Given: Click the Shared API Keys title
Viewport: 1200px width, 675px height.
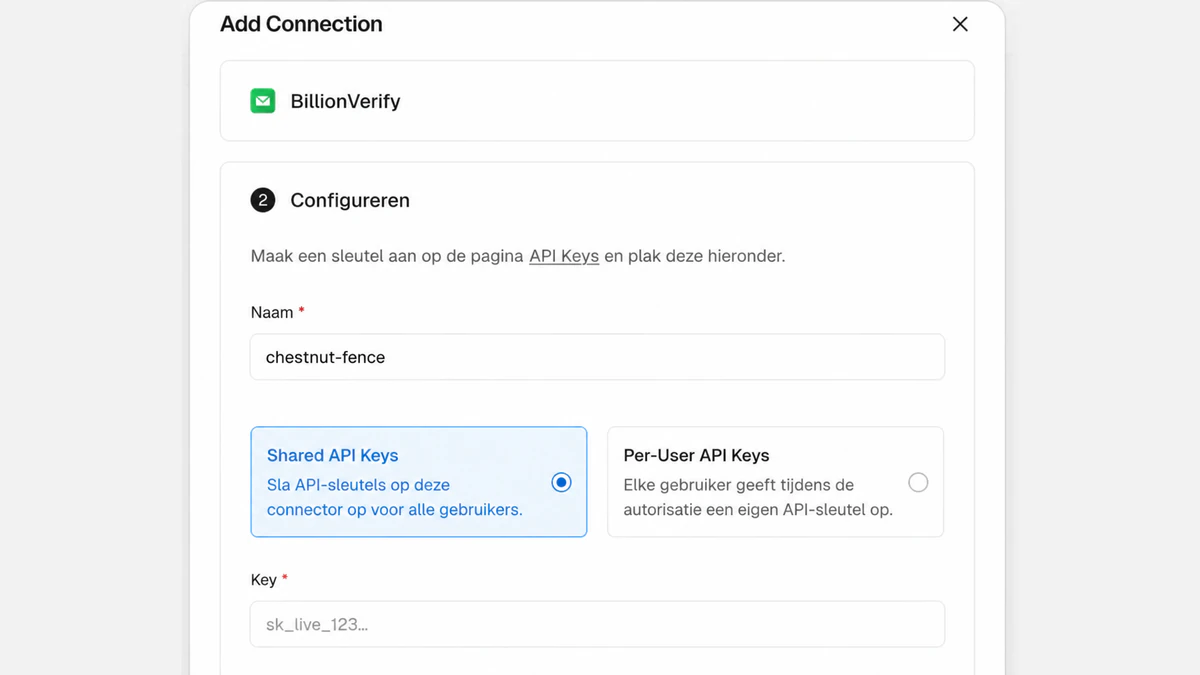Looking at the screenshot, I should tap(333, 455).
